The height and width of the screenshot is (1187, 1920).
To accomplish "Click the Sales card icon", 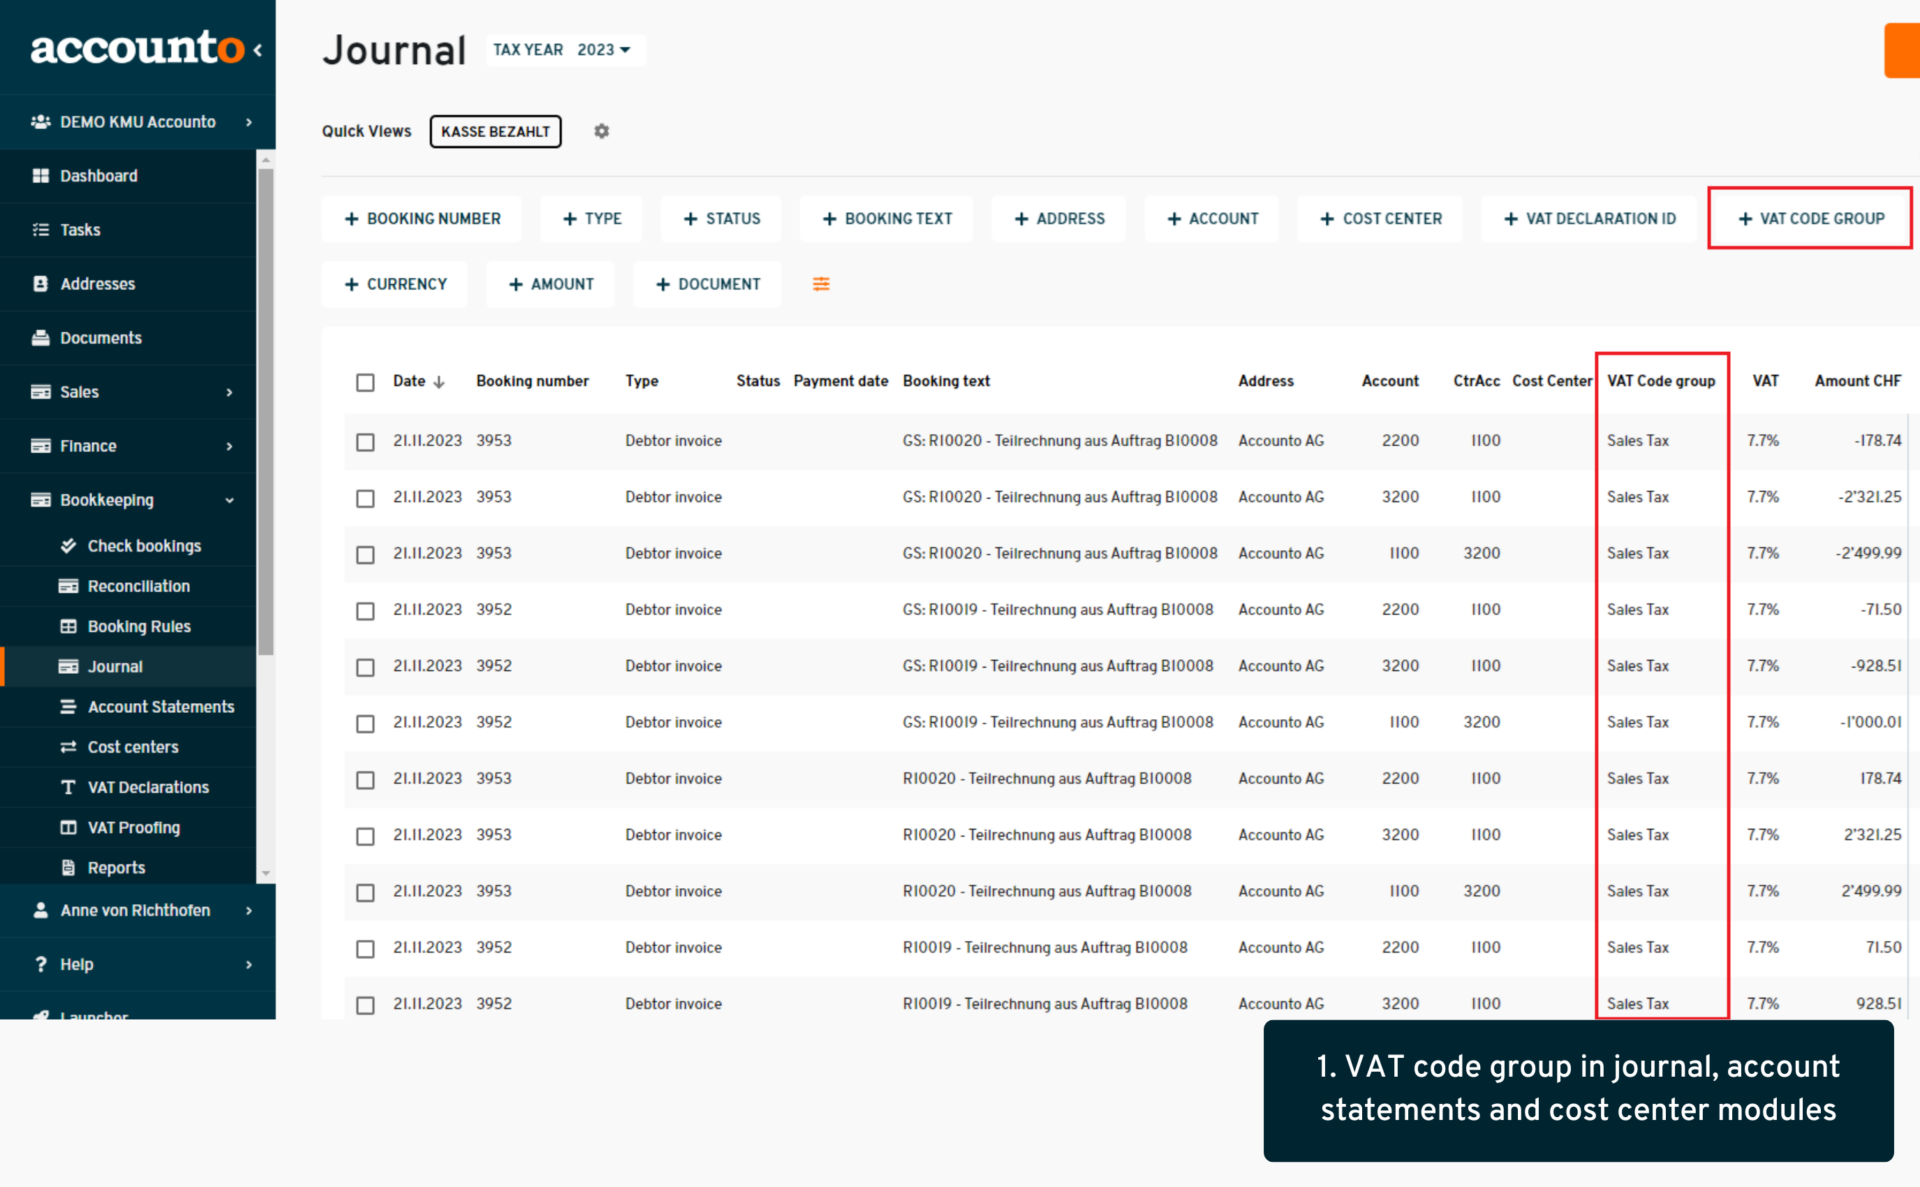I will 41,392.
